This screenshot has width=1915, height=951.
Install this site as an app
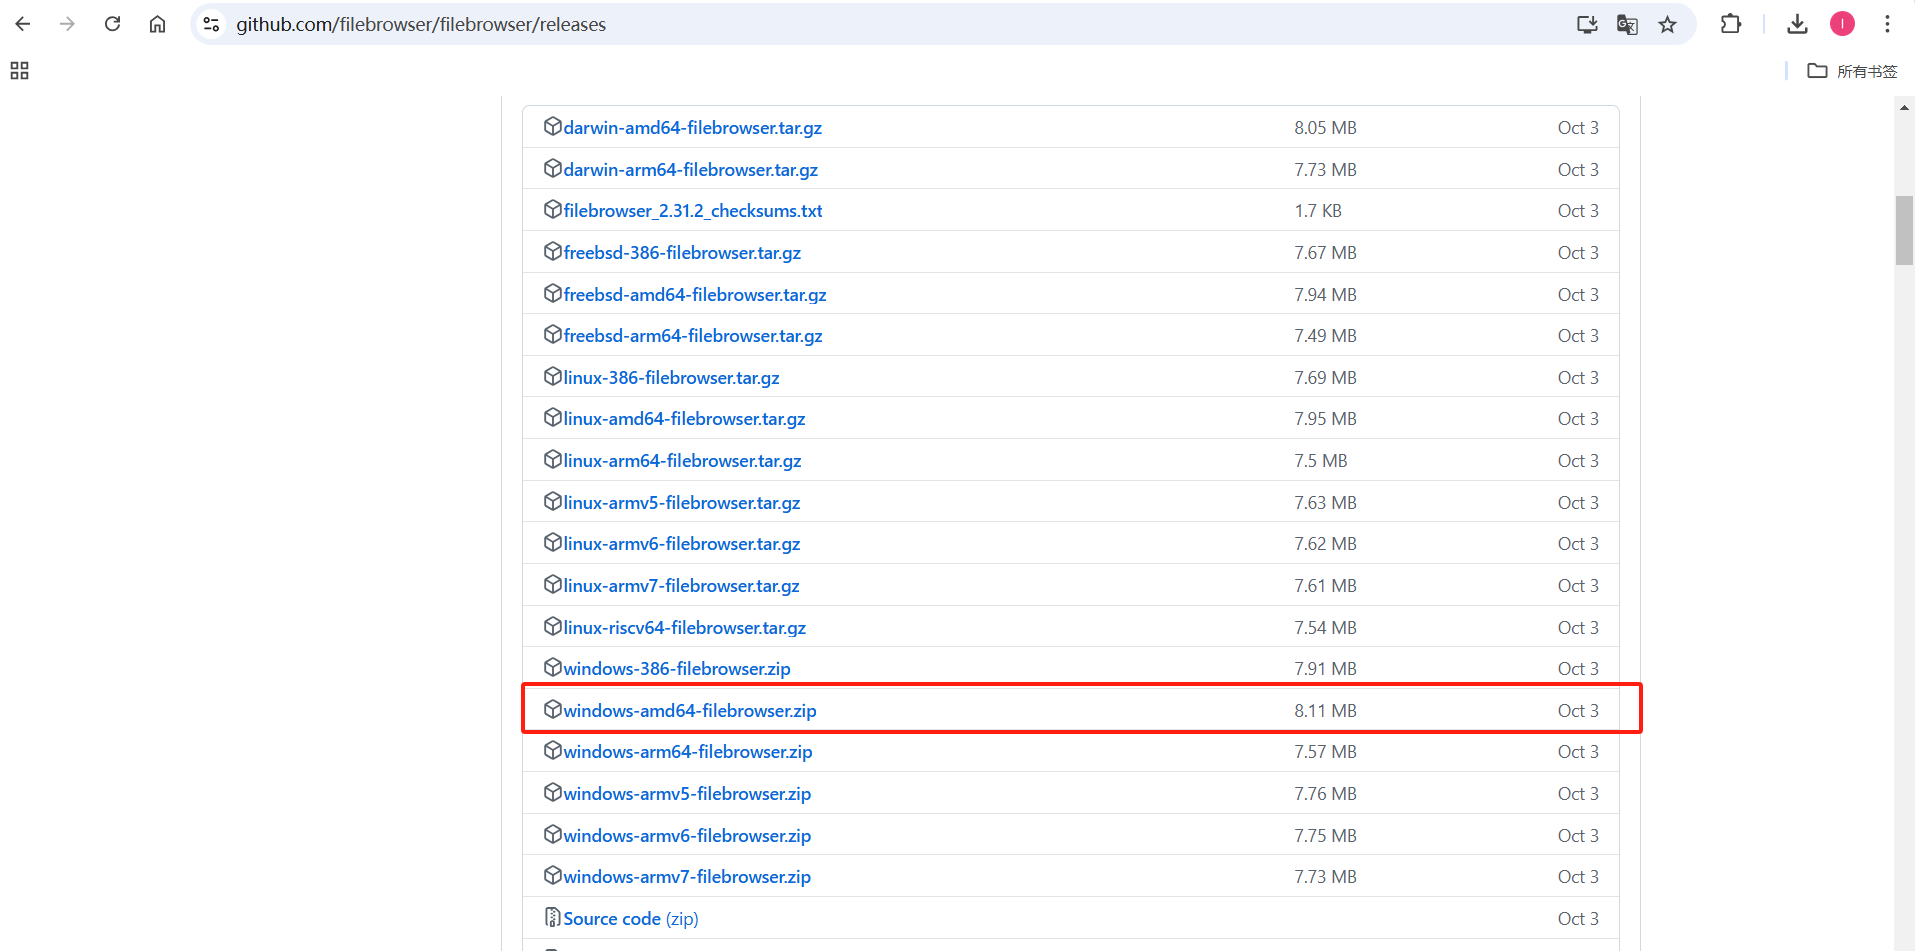pyautogui.click(x=1586, y=24)
